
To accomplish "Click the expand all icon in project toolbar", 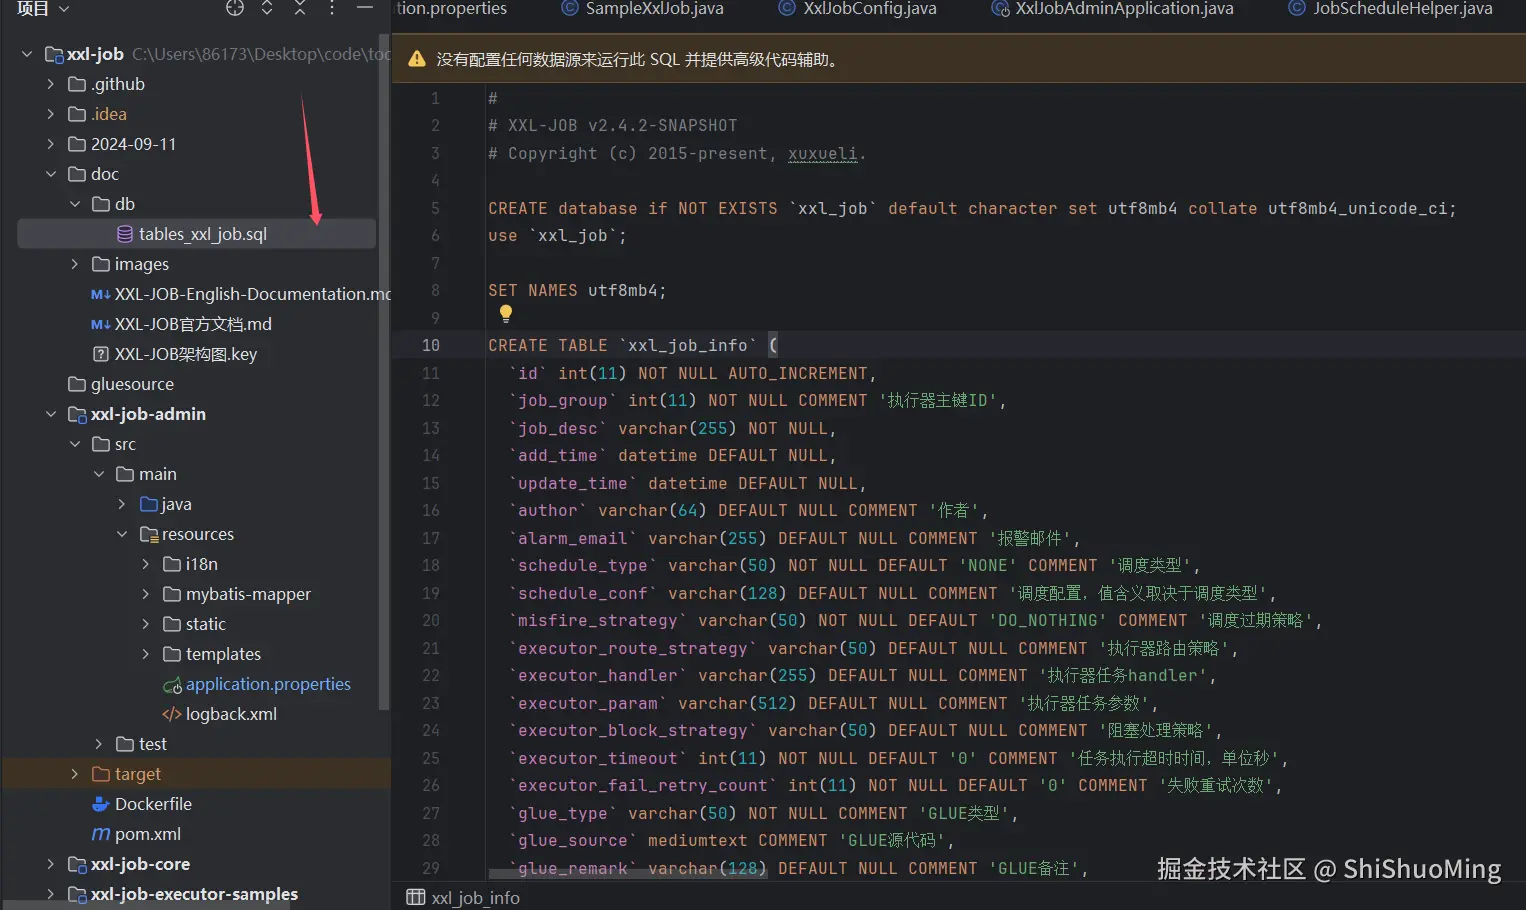I will pyautogui.click(x=267, y=8).
